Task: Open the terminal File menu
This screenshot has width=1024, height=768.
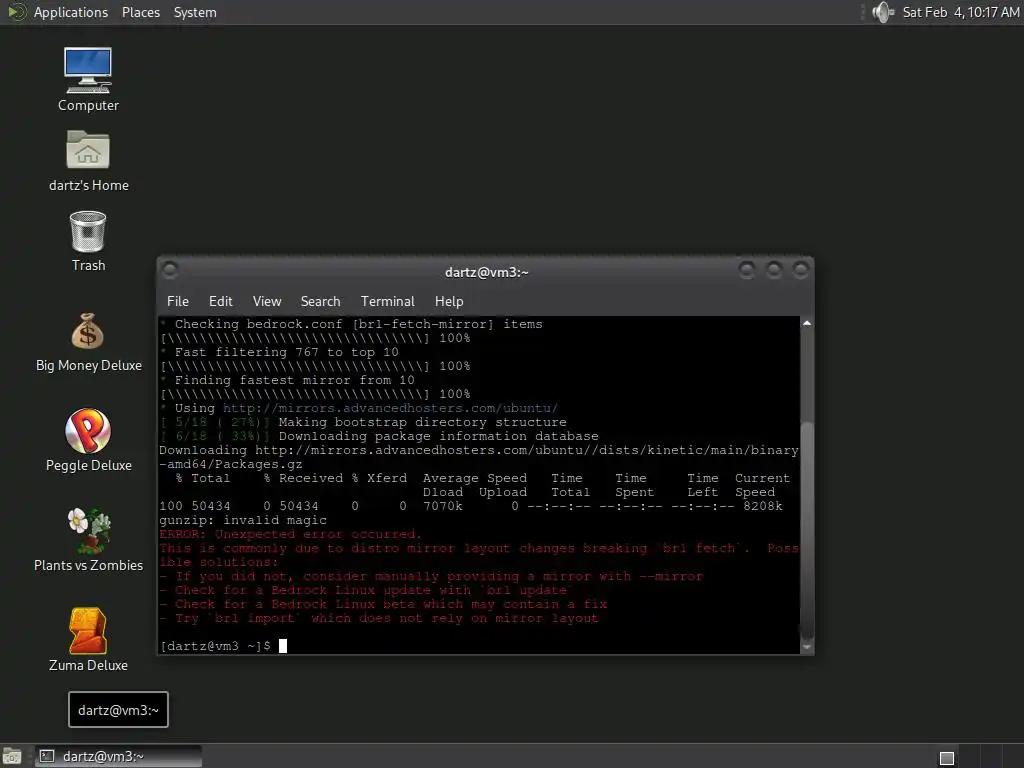Action: click(x=178, y=301)
